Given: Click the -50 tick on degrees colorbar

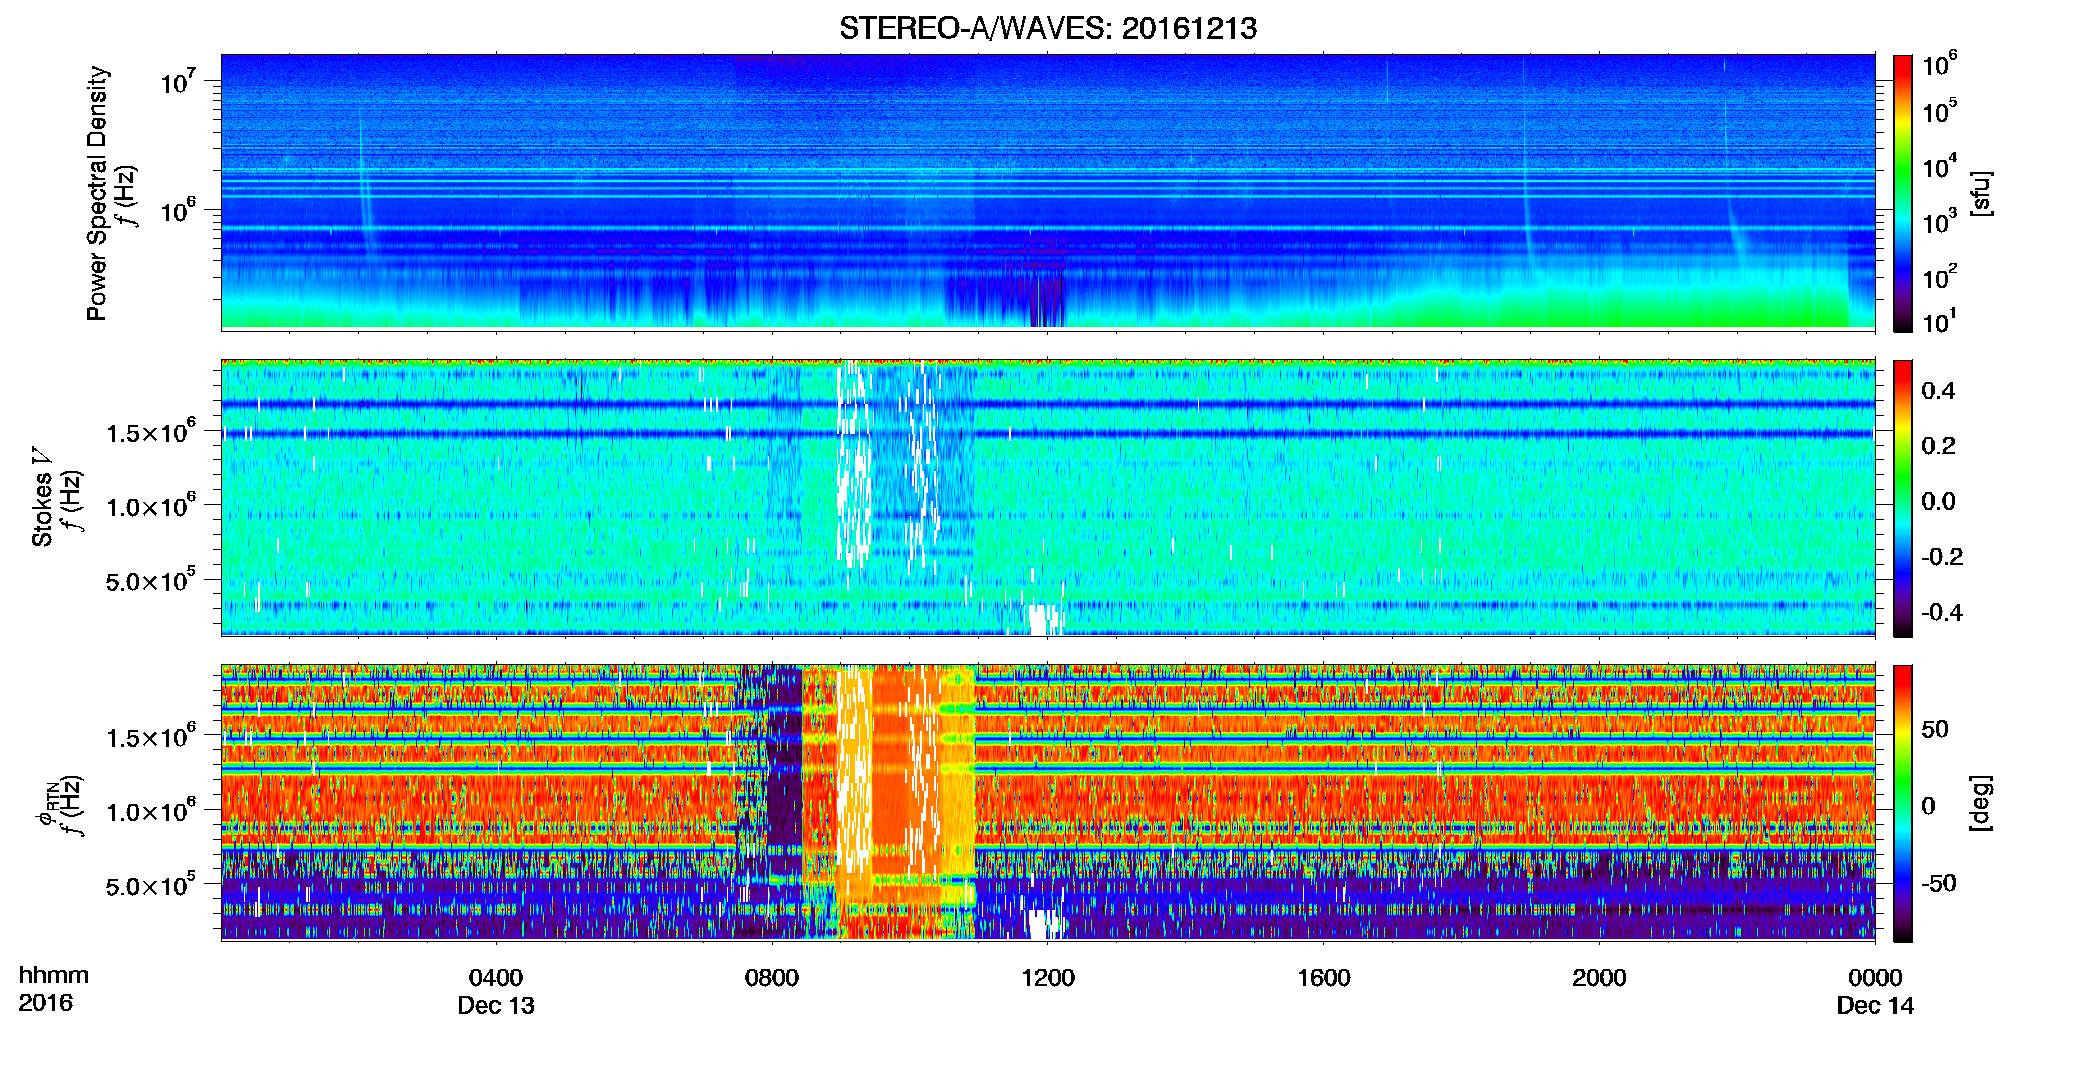Looking at the screenshot, I should [1936, 883].
